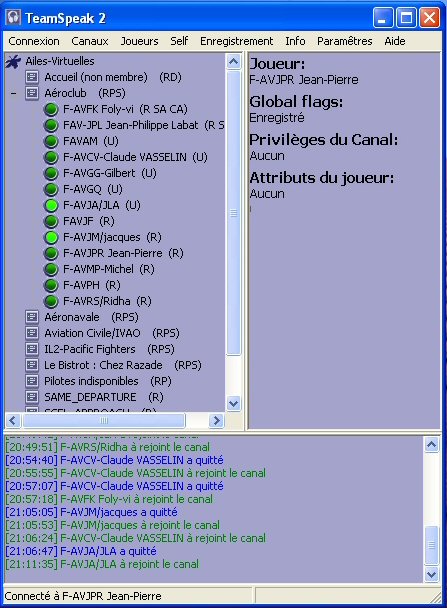Click the Aéronavale channel icon
This screenshot has width=447, height=608.
click(32, 317)
